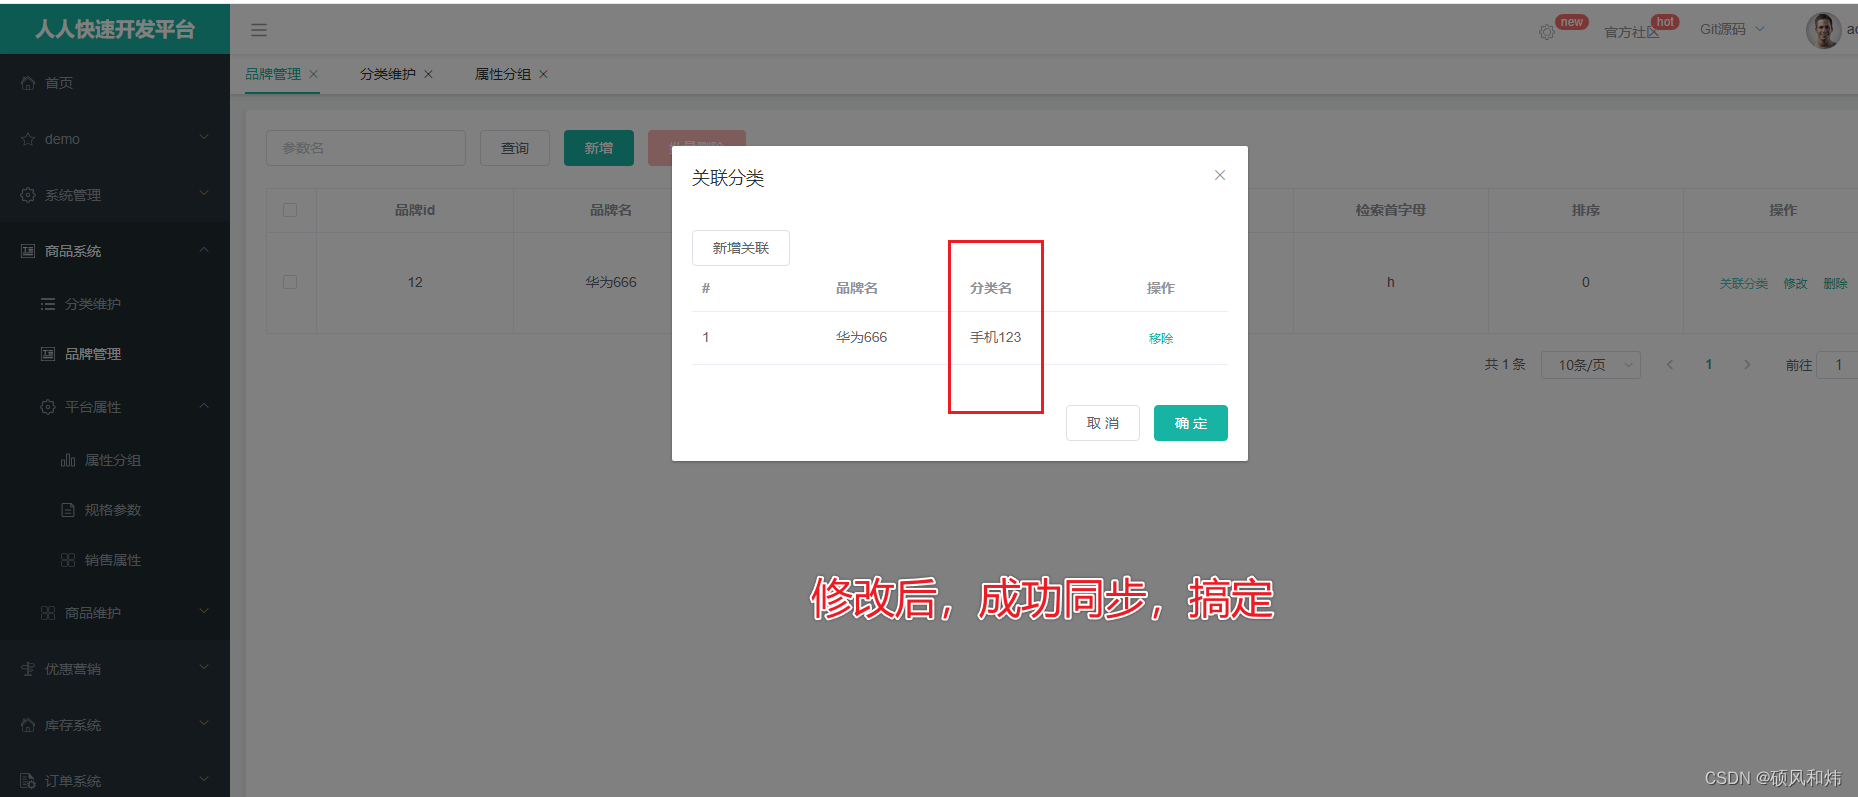Close the 品牌管理 tab with its X
Screen dimensions: 1858x797
tap(313, 74)
